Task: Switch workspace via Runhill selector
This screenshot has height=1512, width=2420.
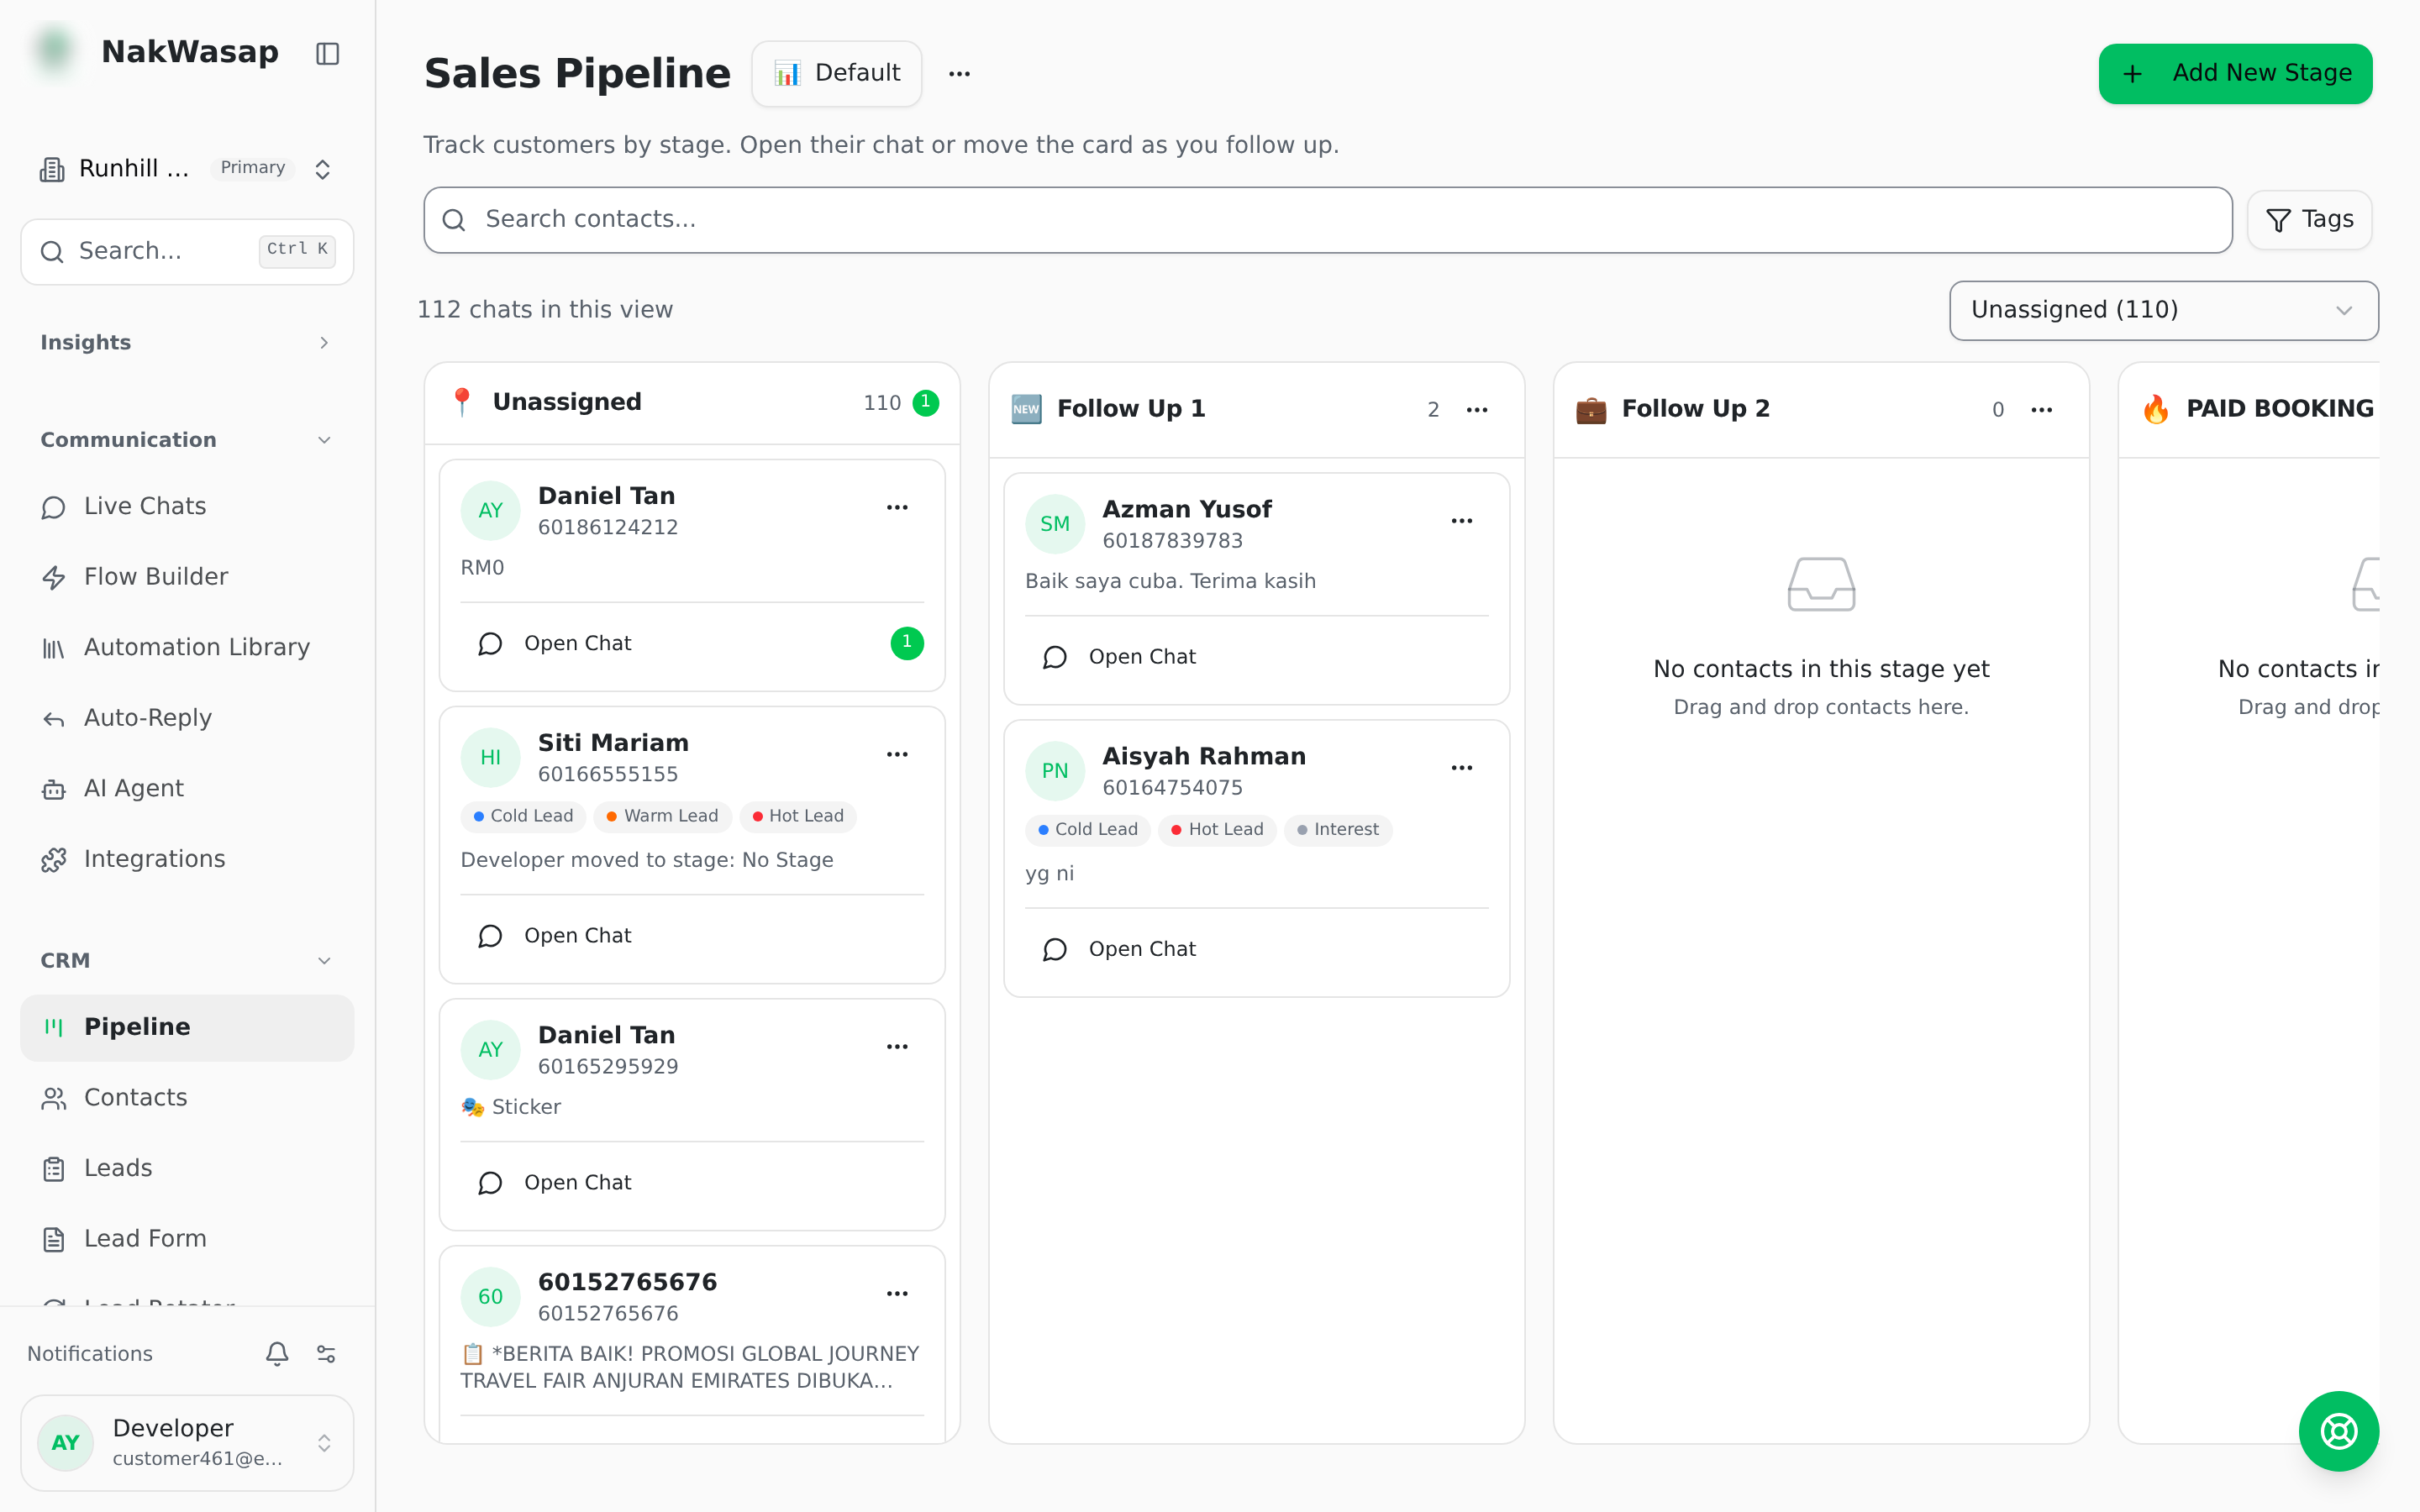Action: pyautogui.click(x=186, y=168)
